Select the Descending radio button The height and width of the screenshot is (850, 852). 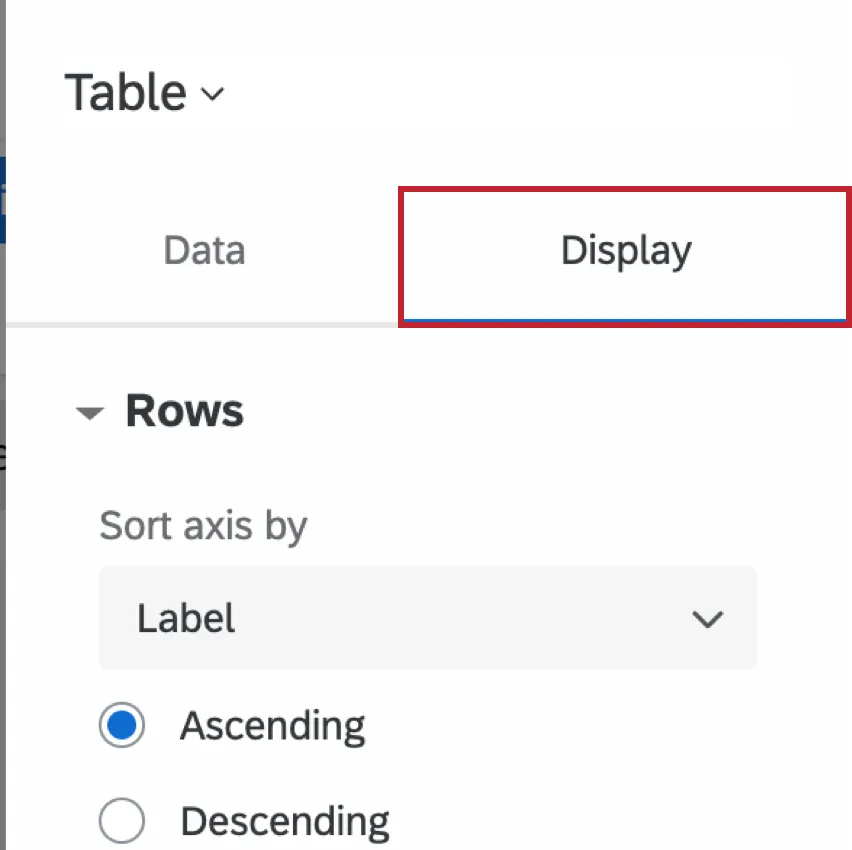[x=121, y=819]
